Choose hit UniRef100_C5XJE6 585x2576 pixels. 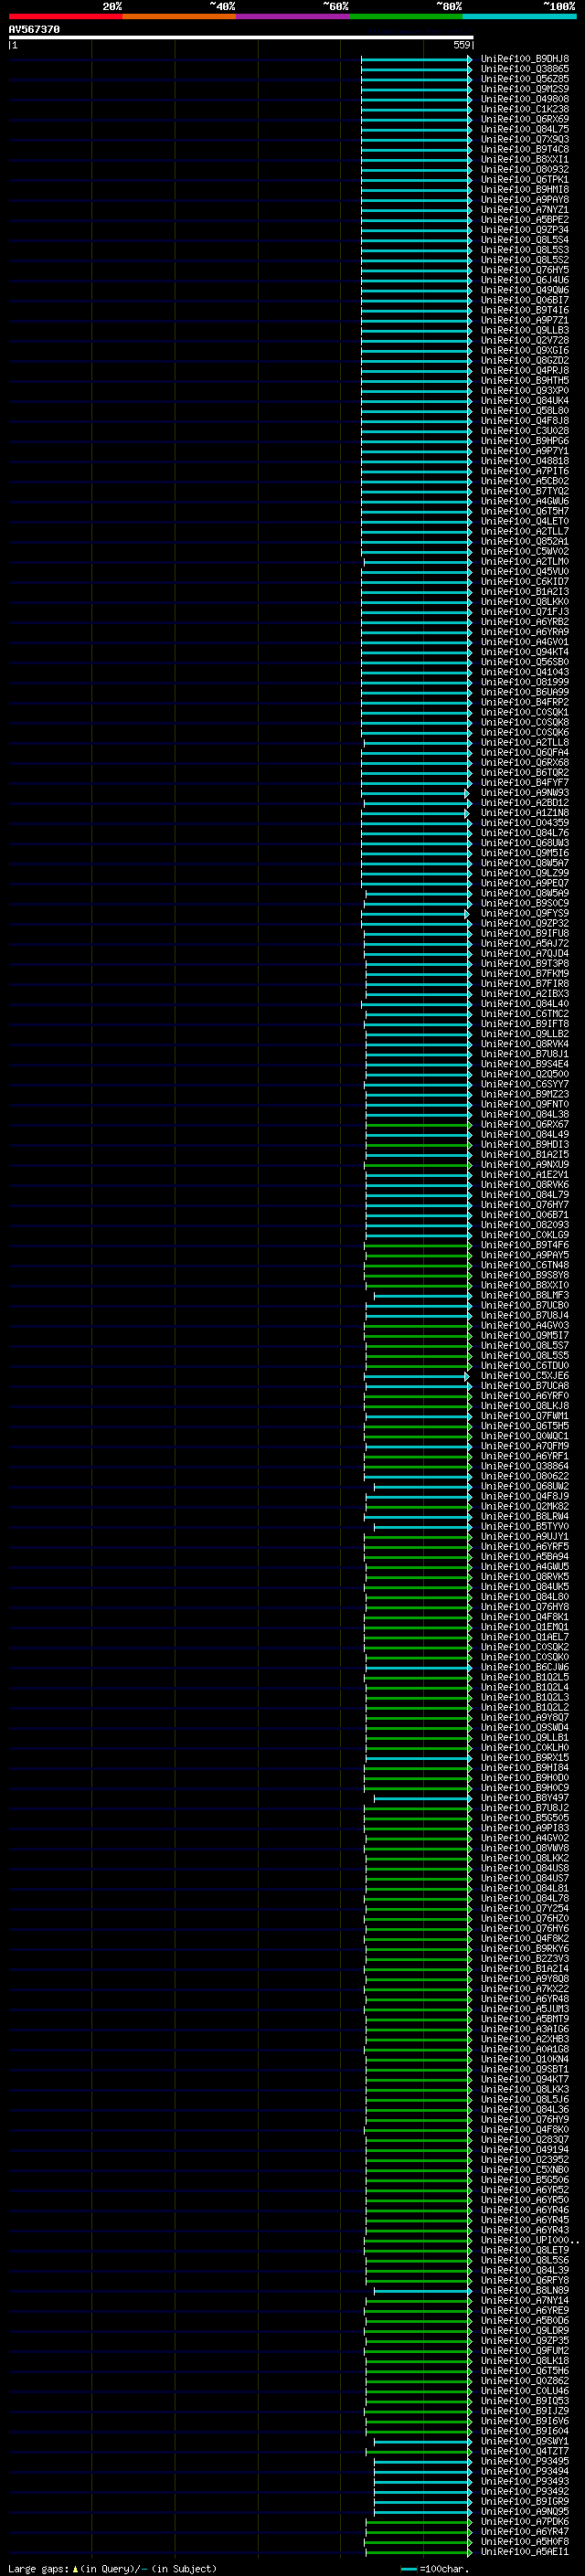point(525,1376)
